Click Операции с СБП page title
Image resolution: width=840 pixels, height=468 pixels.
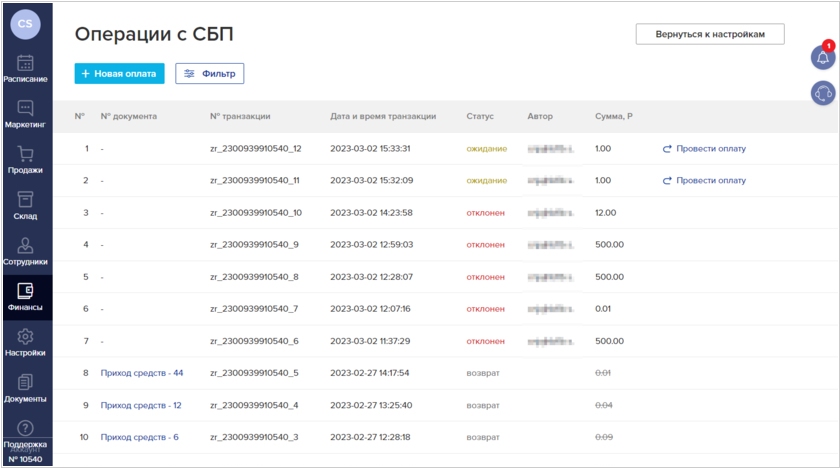[x=154, y=34]
